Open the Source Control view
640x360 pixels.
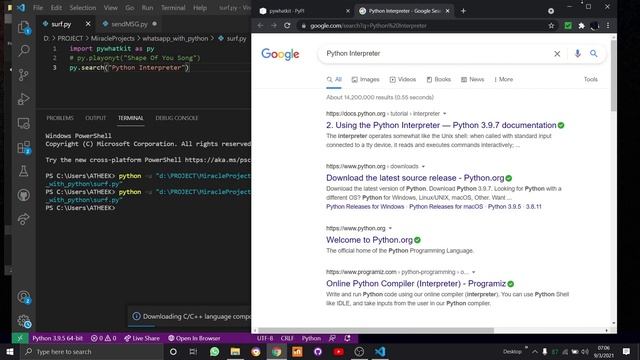coord(24,75)
